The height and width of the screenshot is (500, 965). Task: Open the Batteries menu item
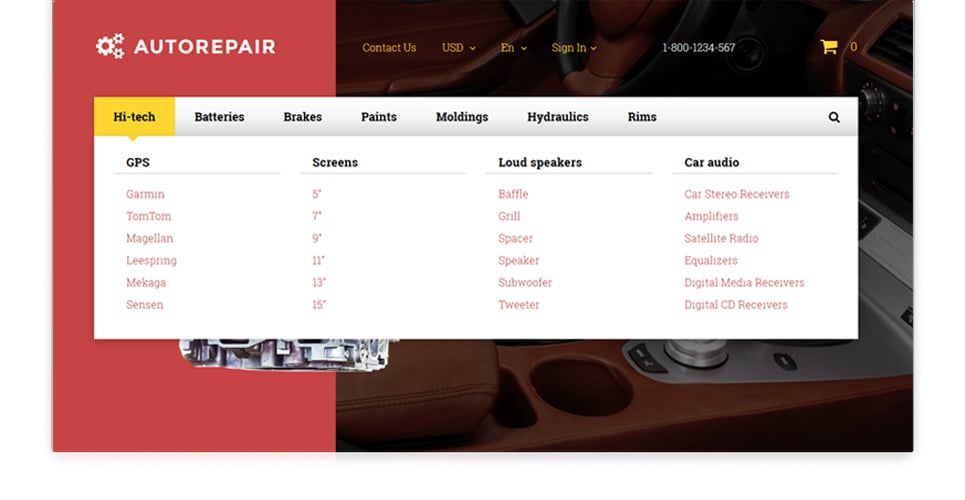pos(219,116)
